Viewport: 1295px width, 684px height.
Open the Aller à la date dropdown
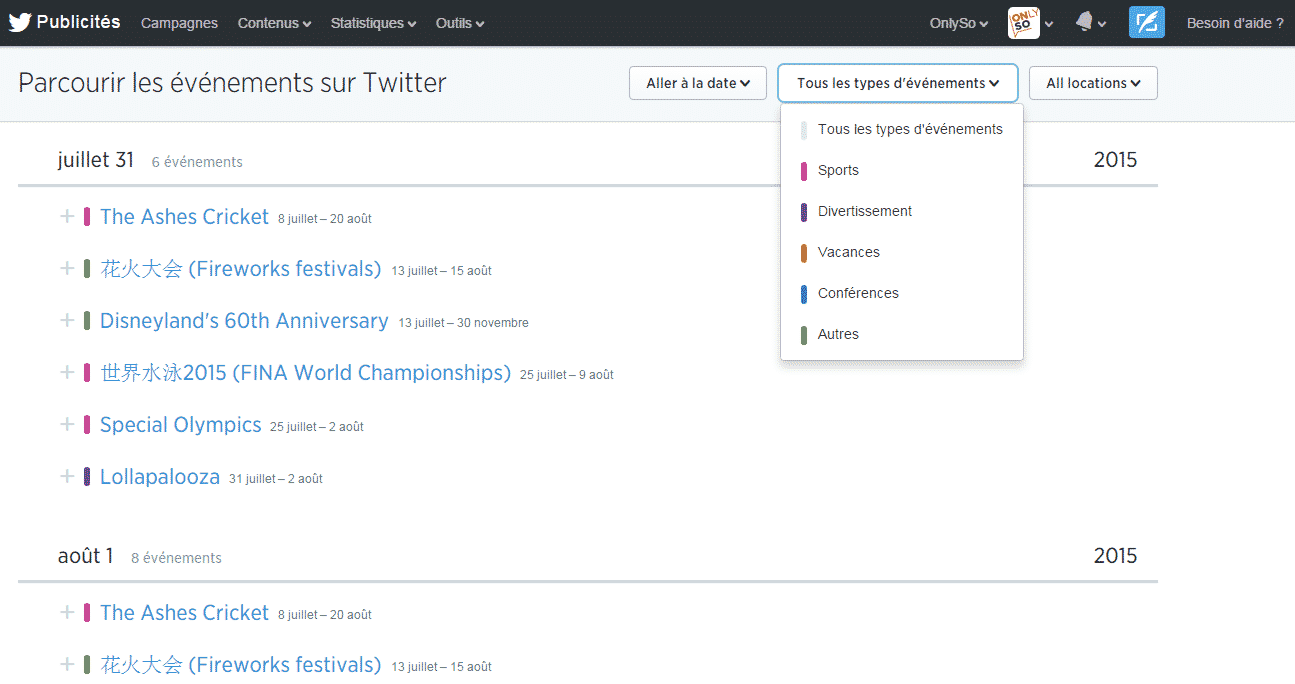tap(698, 83)
